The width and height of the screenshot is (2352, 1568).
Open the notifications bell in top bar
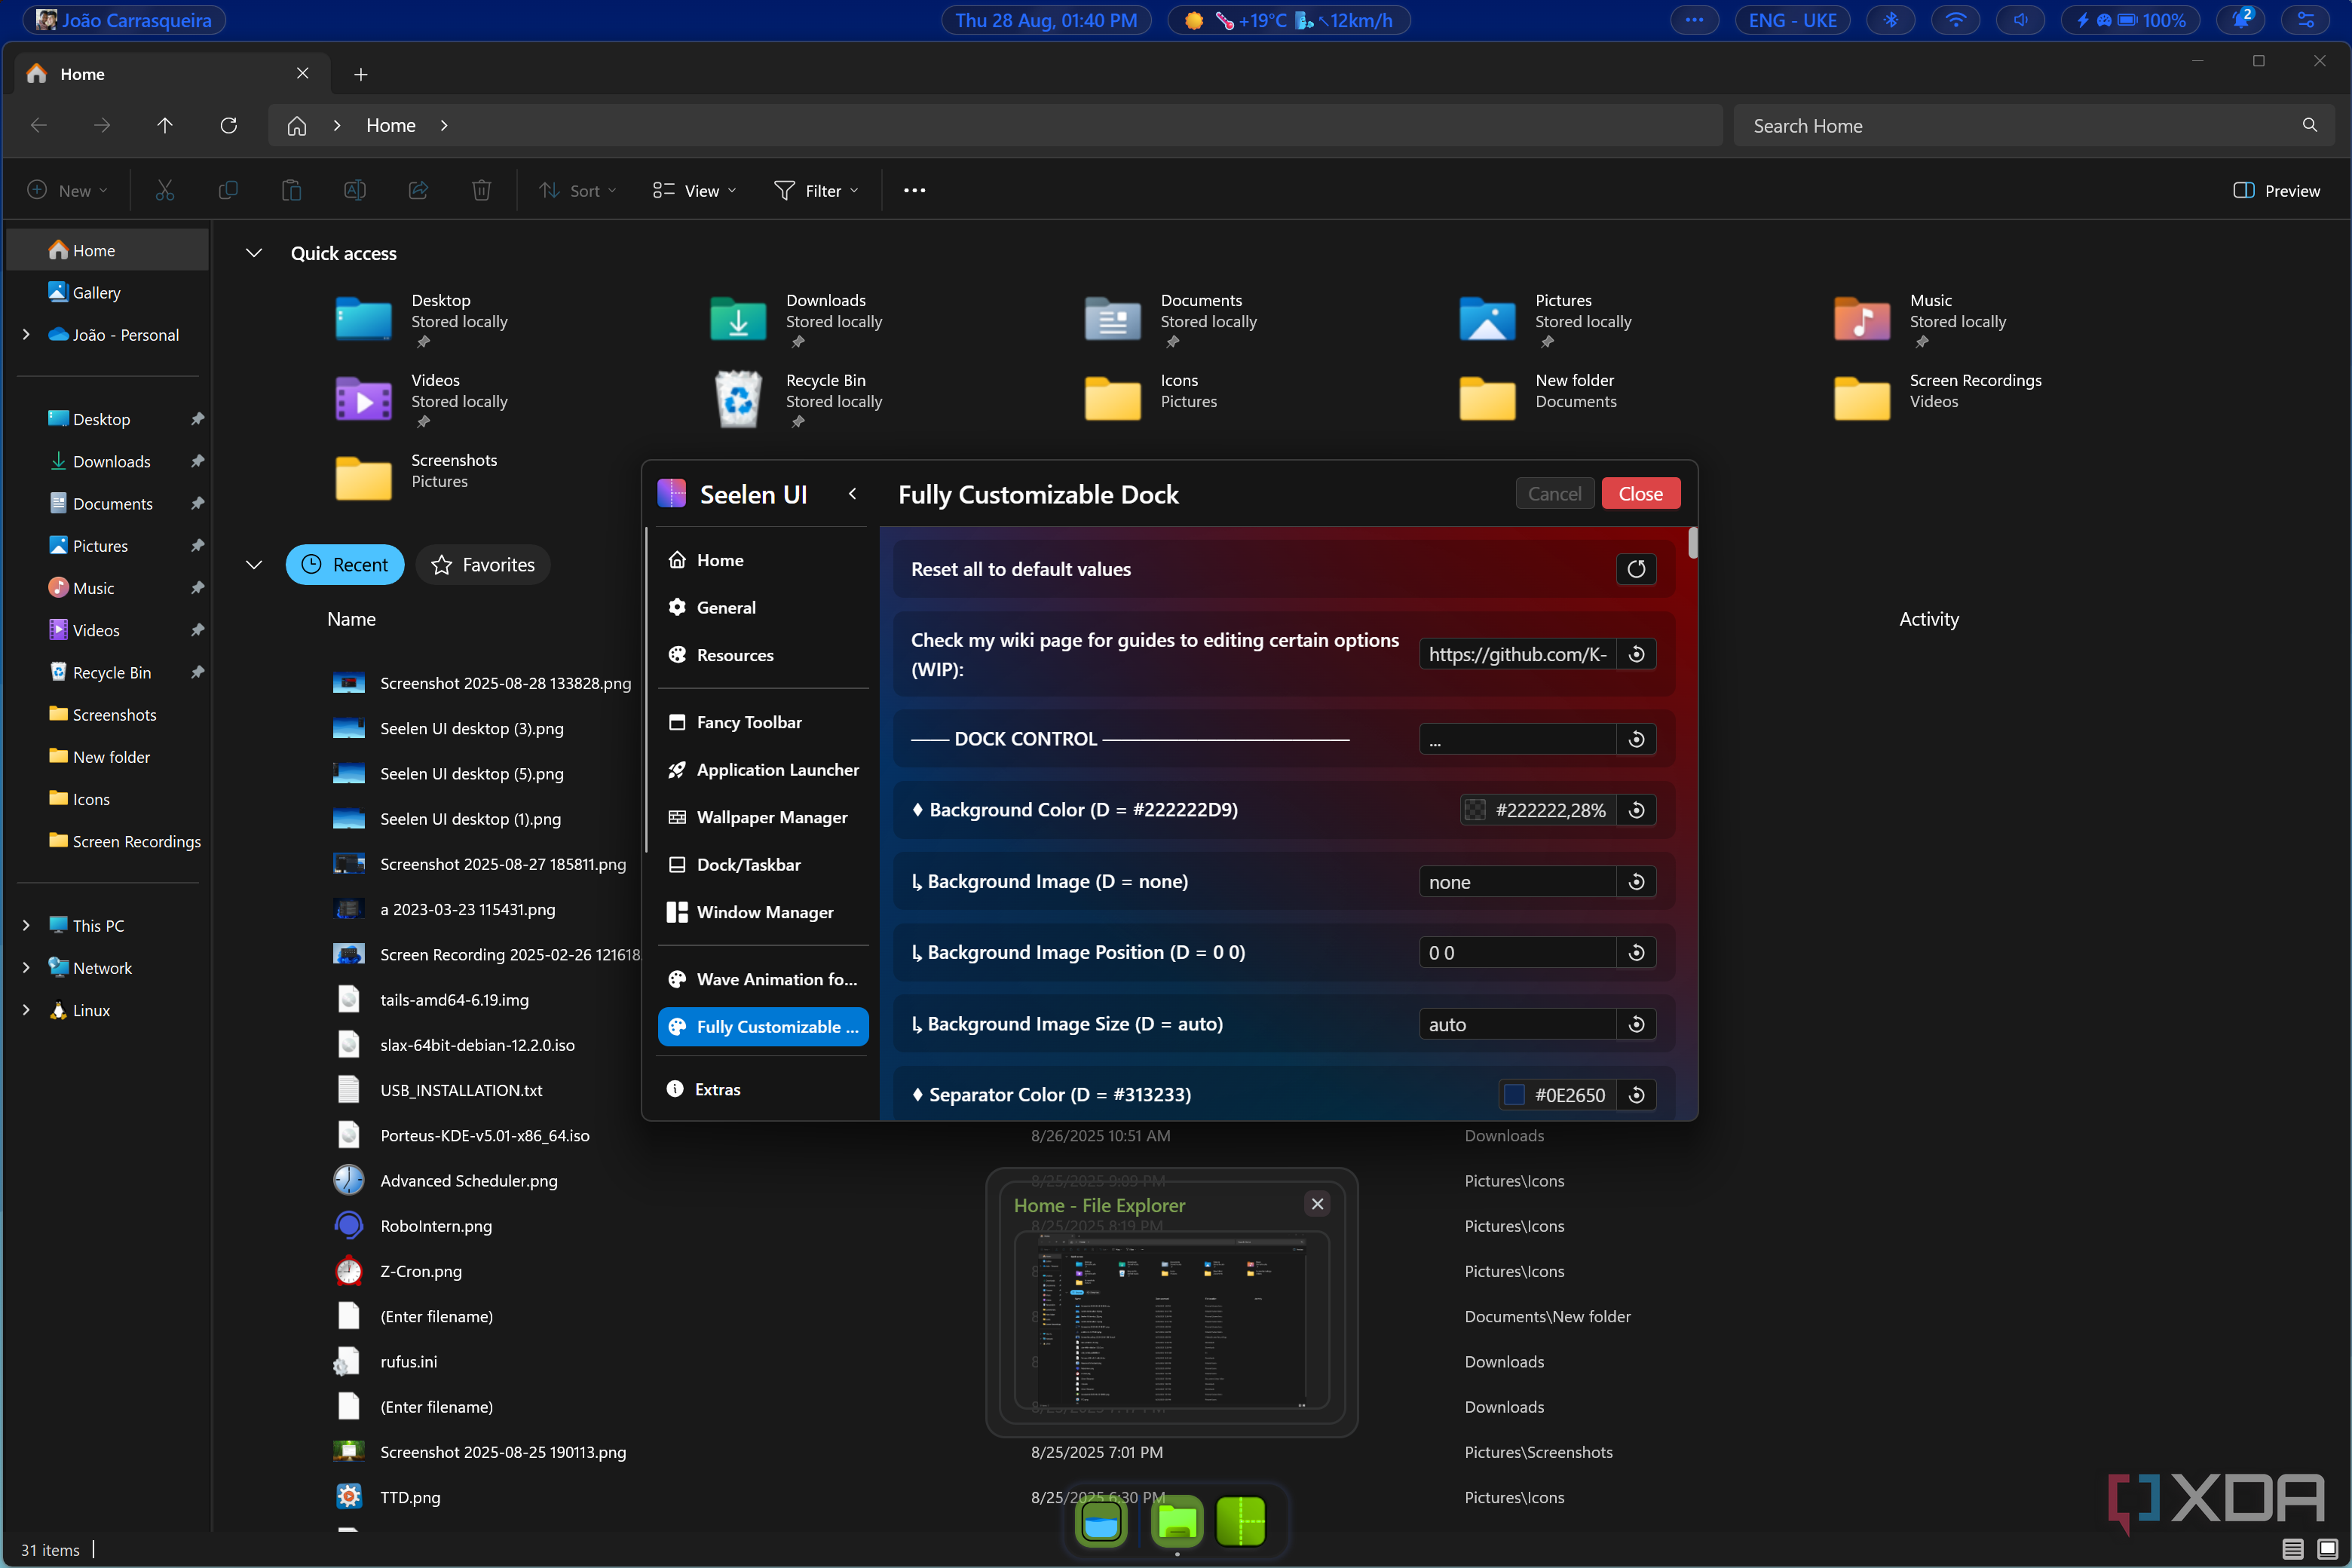[2241, 20]
